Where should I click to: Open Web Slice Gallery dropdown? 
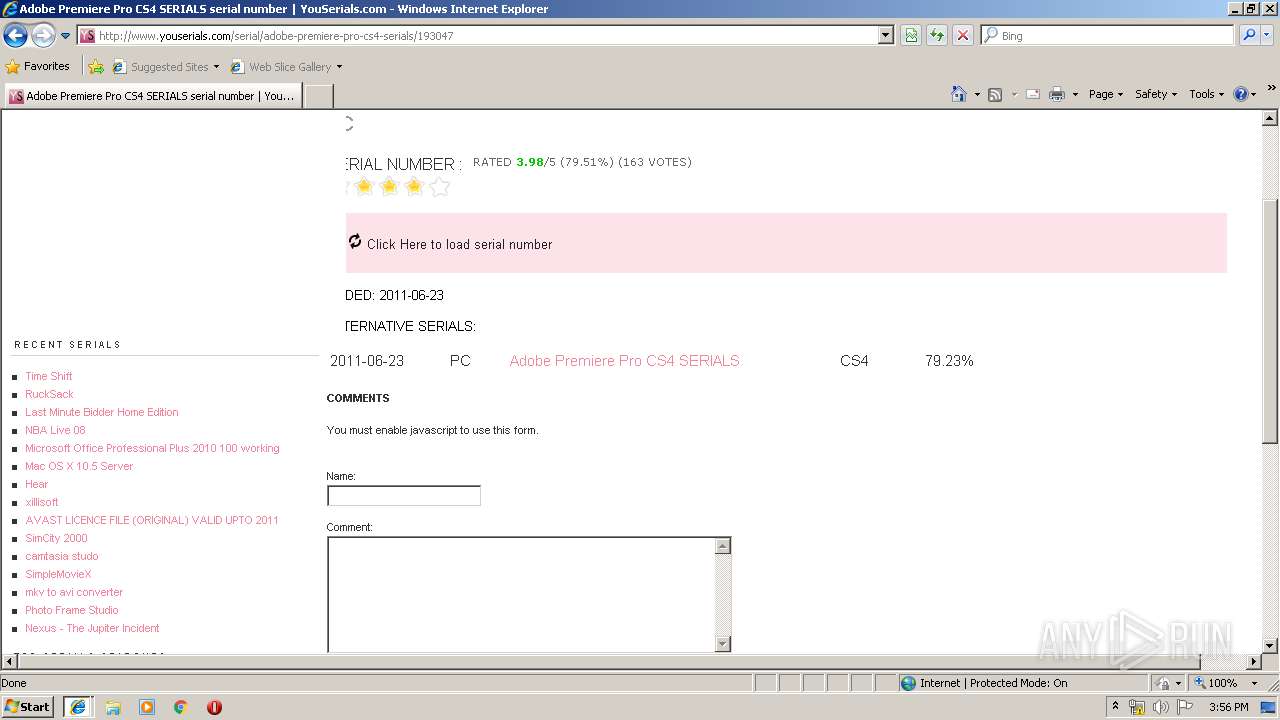tap(287, 67)
